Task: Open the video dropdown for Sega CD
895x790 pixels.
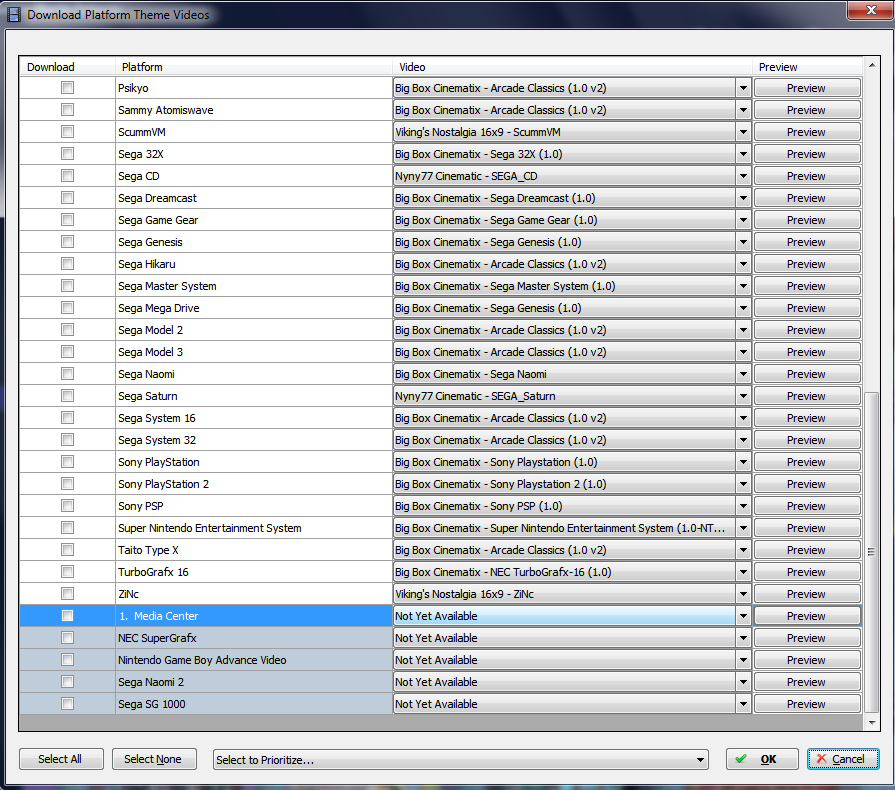Action: [x=743, y=176]
